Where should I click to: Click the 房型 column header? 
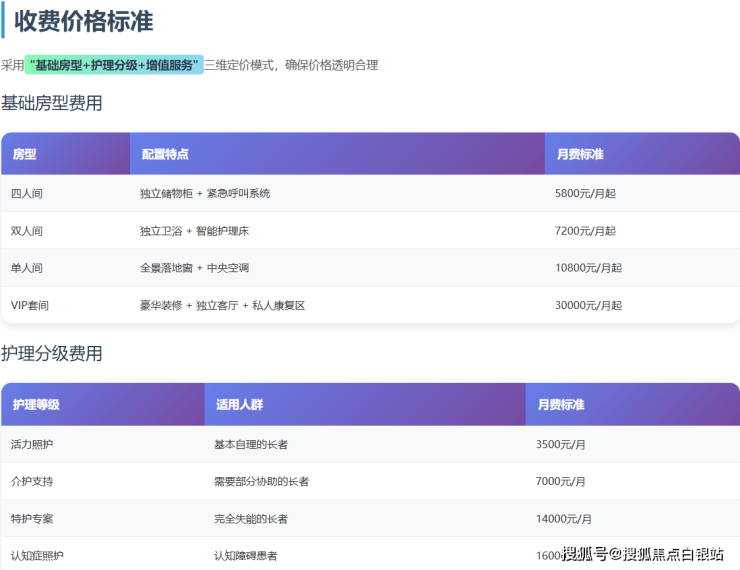click(25, 154)
